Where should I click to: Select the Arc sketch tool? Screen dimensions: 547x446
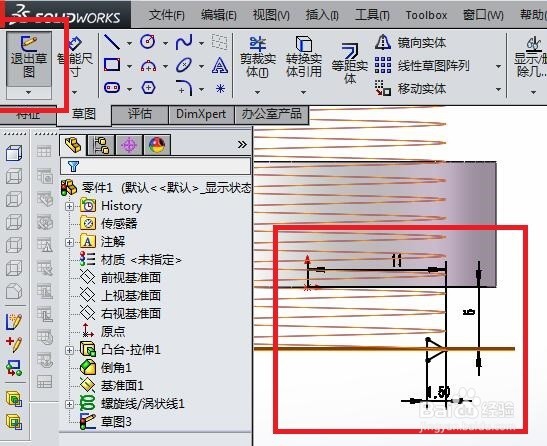click(x=148, y=65)
